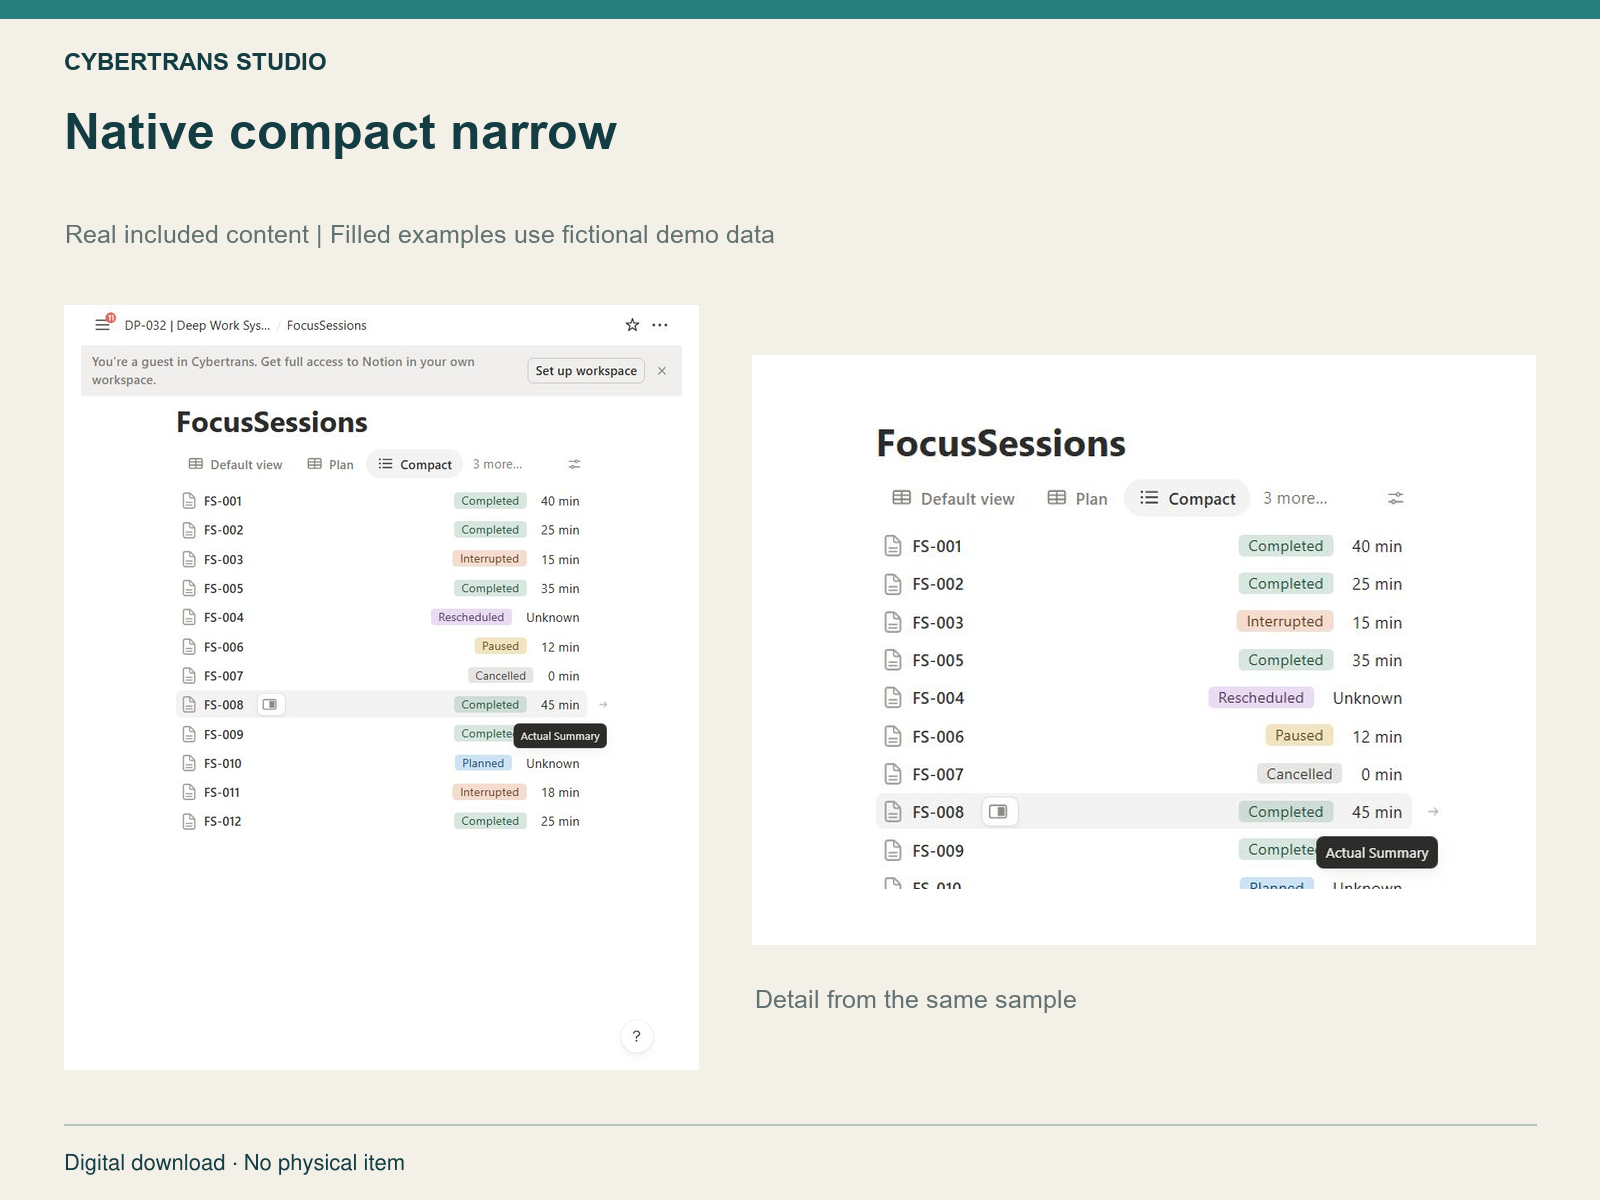Click the FocusSessions title in left screenshot
Image resolution: width=1600 pixels, height=1200 pixels.
pyautogui.click(x=272, y=422)
